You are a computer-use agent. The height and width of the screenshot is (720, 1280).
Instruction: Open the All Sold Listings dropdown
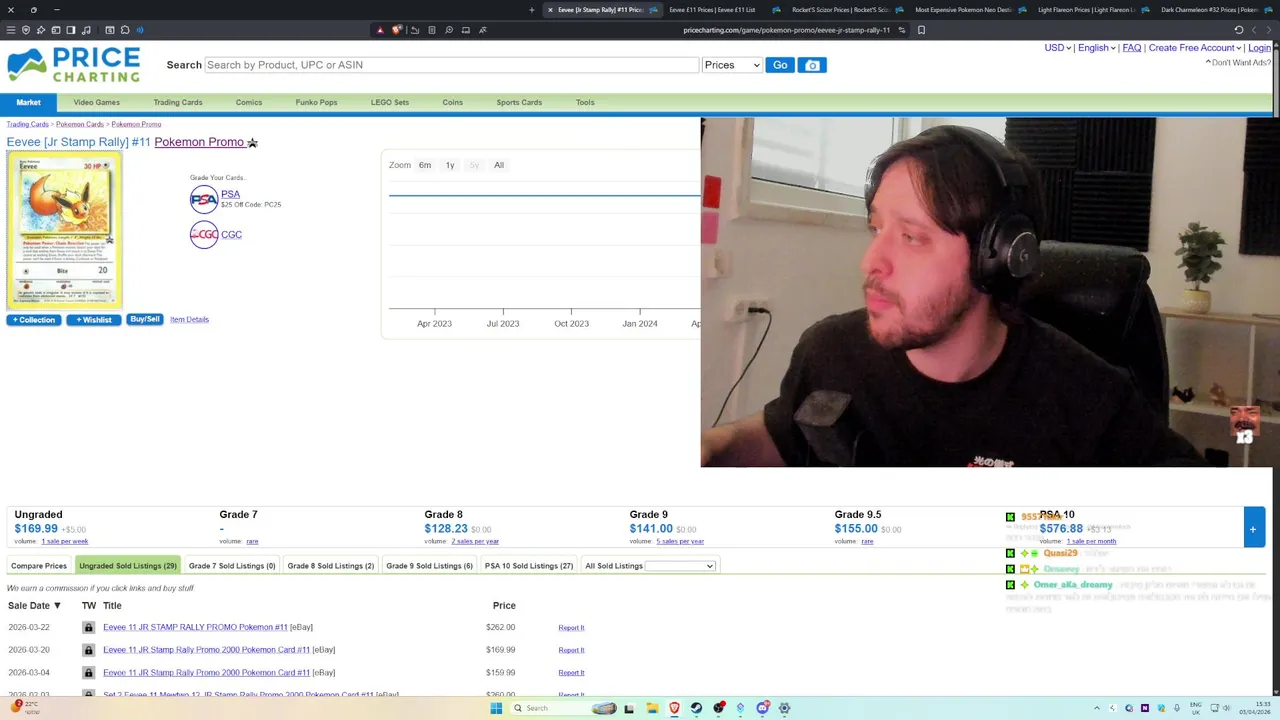680,566
